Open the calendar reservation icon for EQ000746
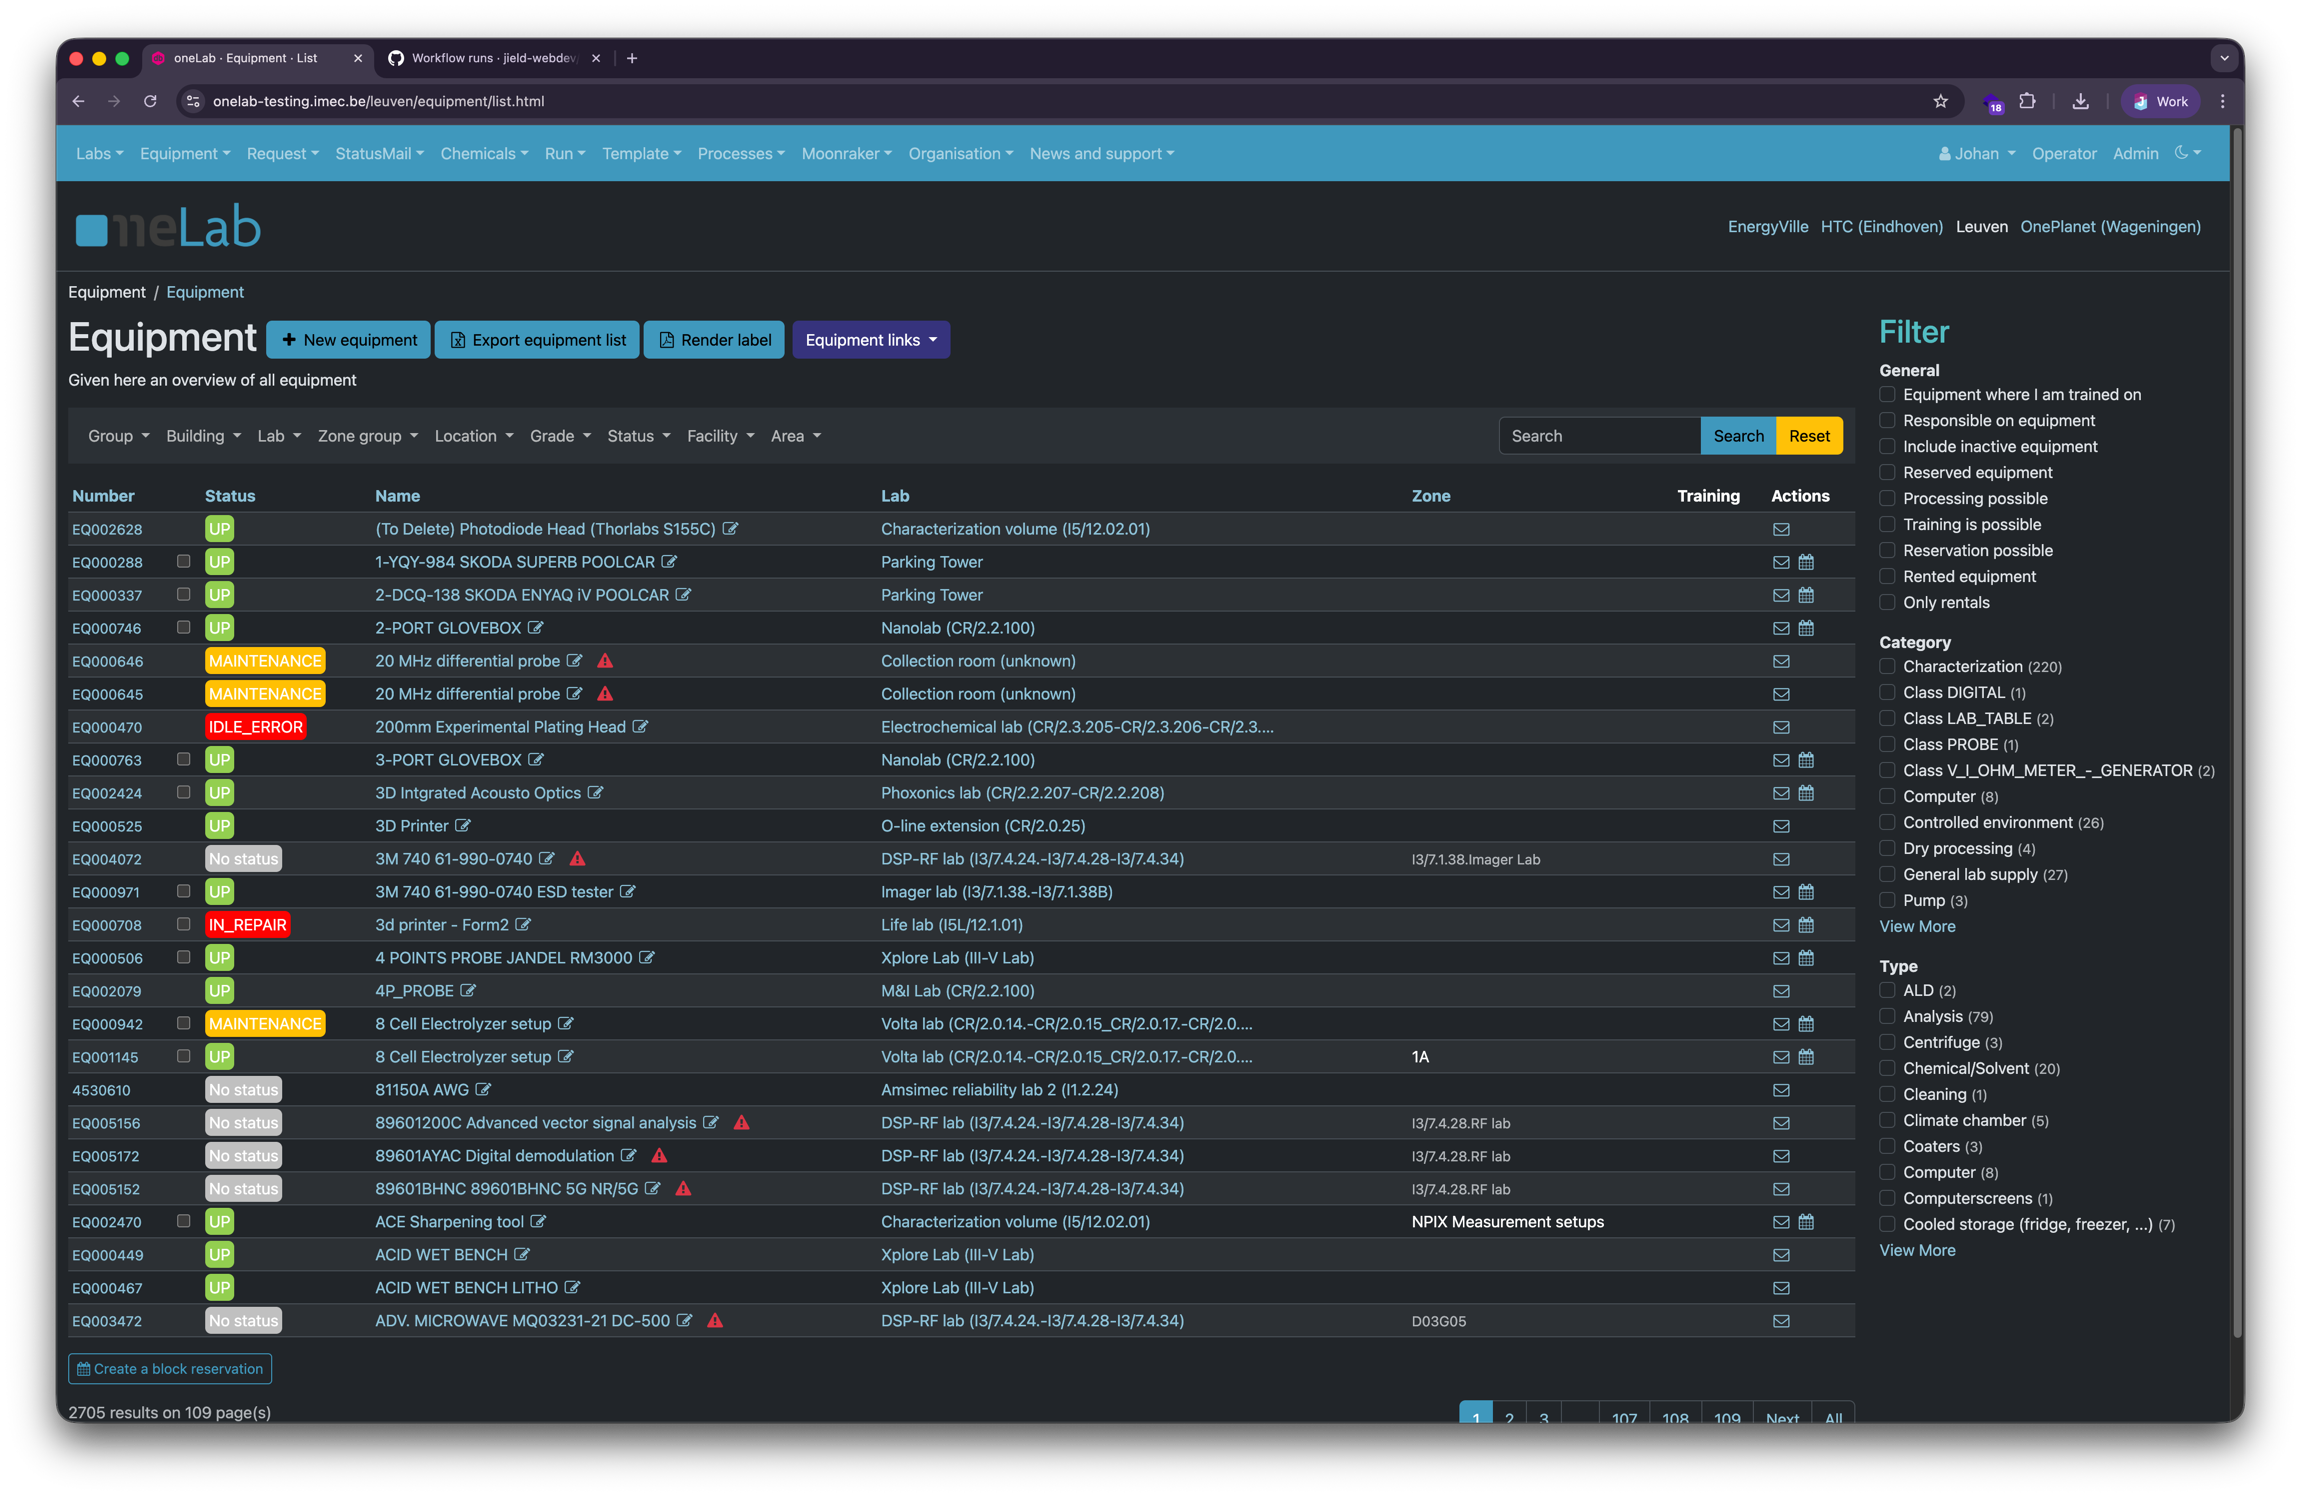Image resolution: width=2301 pixels, height=1497 pixels. (1806, 628)
